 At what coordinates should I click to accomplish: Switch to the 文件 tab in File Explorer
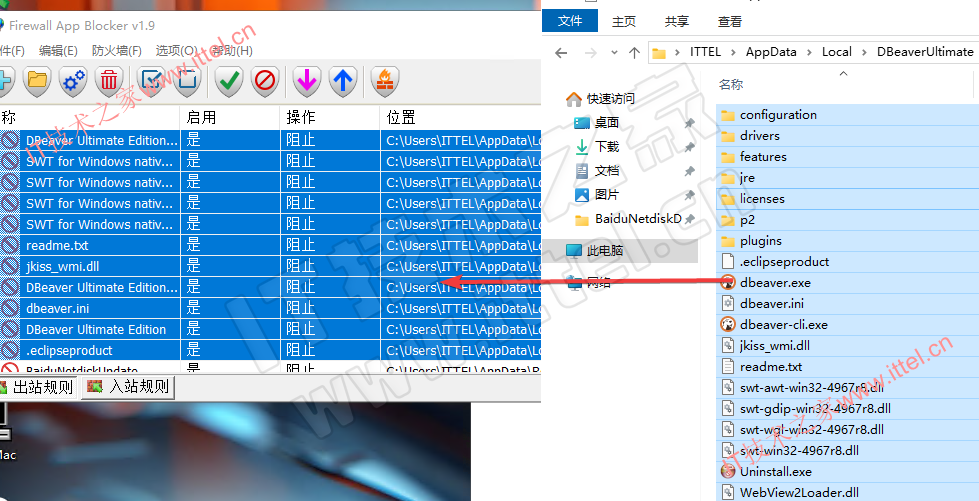tap(569, 21)
